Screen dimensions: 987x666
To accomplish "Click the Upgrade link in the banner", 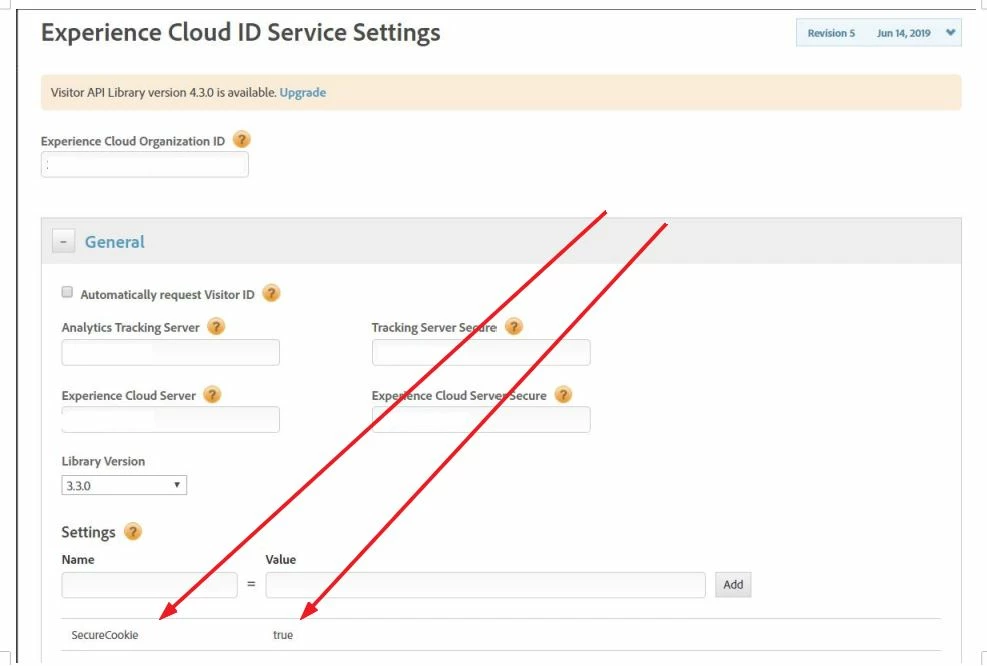I will [x=303, y=93].
